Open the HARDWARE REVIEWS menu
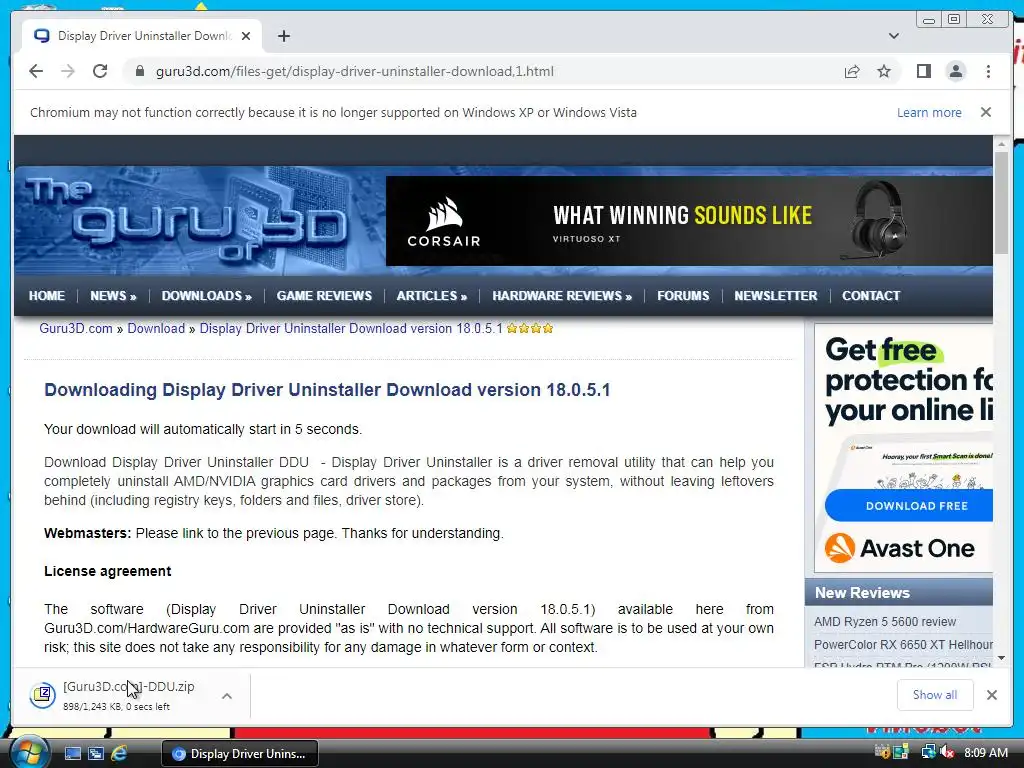Viewport: 1024px width, 768px height. pos(562,296)
